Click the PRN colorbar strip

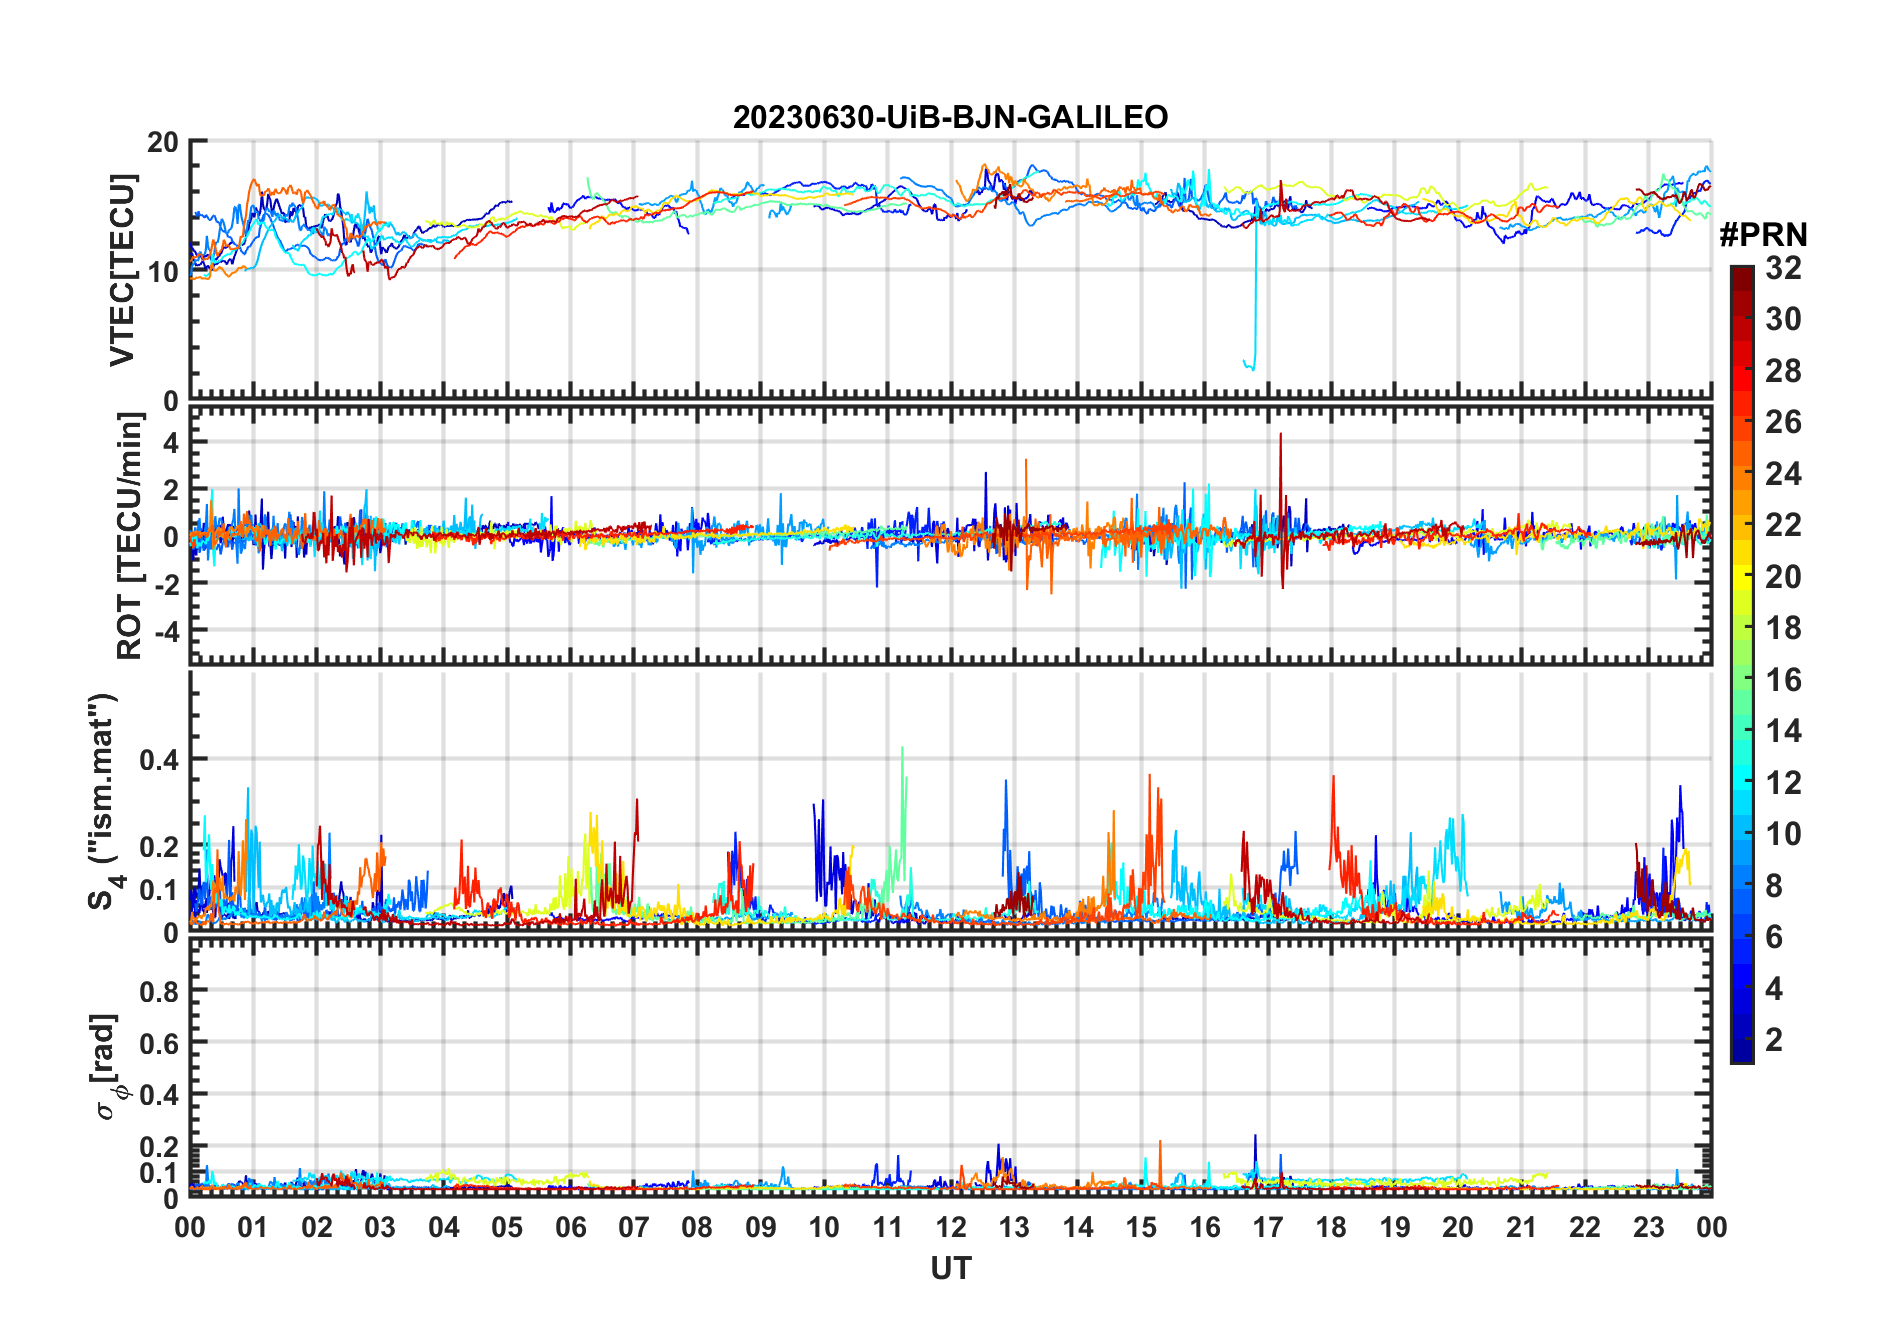[1742, 664]
